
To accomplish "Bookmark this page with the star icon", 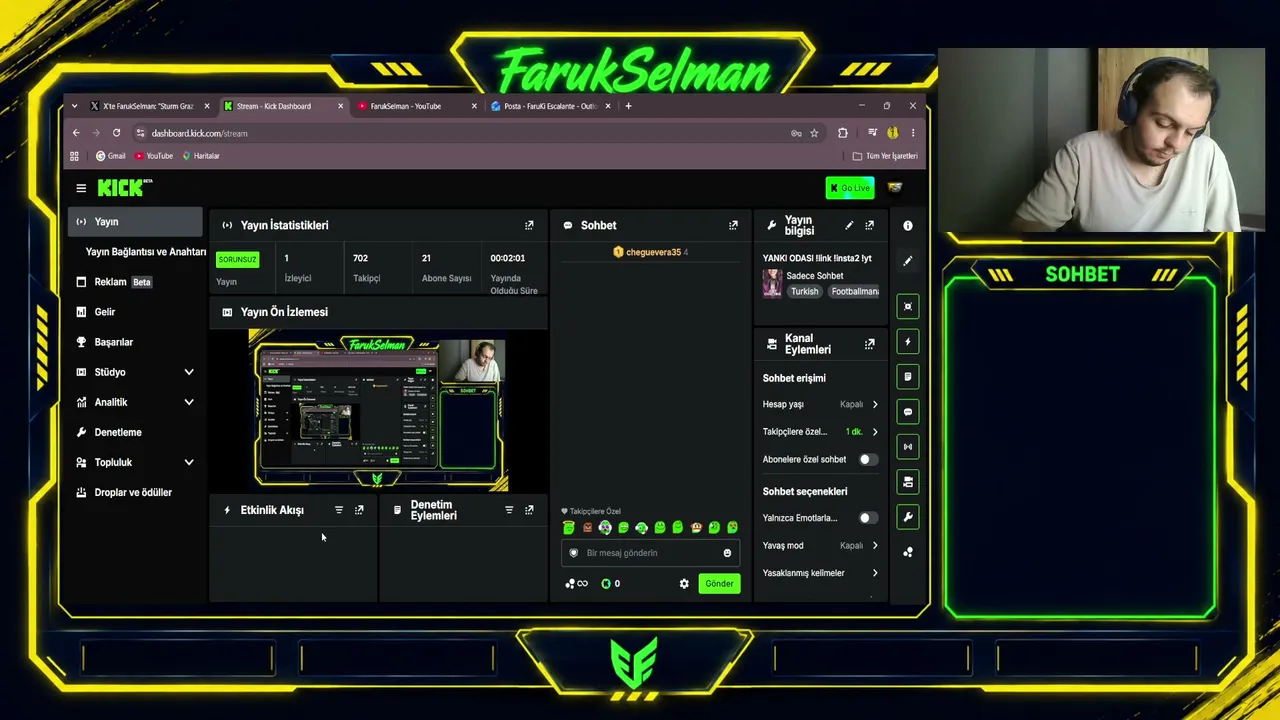I will click(x=814, y=133).
